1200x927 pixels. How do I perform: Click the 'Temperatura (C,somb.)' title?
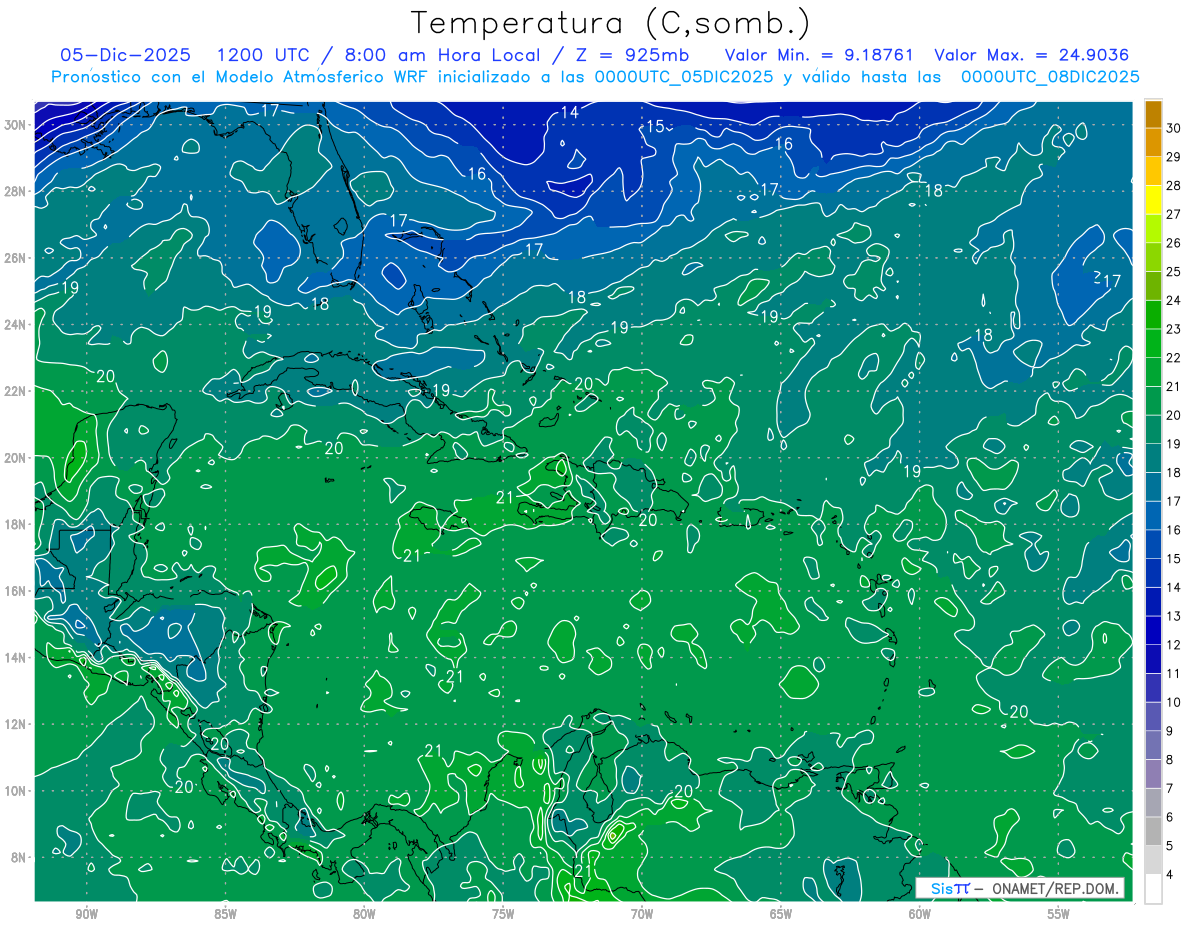(610, 22)
